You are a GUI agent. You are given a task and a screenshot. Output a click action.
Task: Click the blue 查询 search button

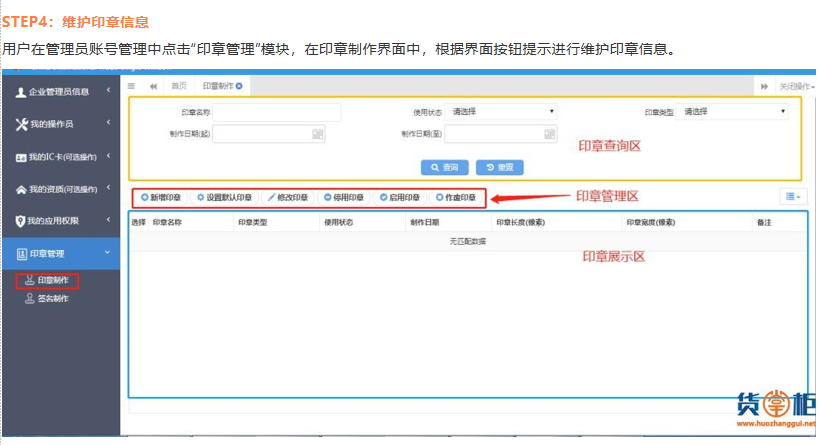click(445, 167)
